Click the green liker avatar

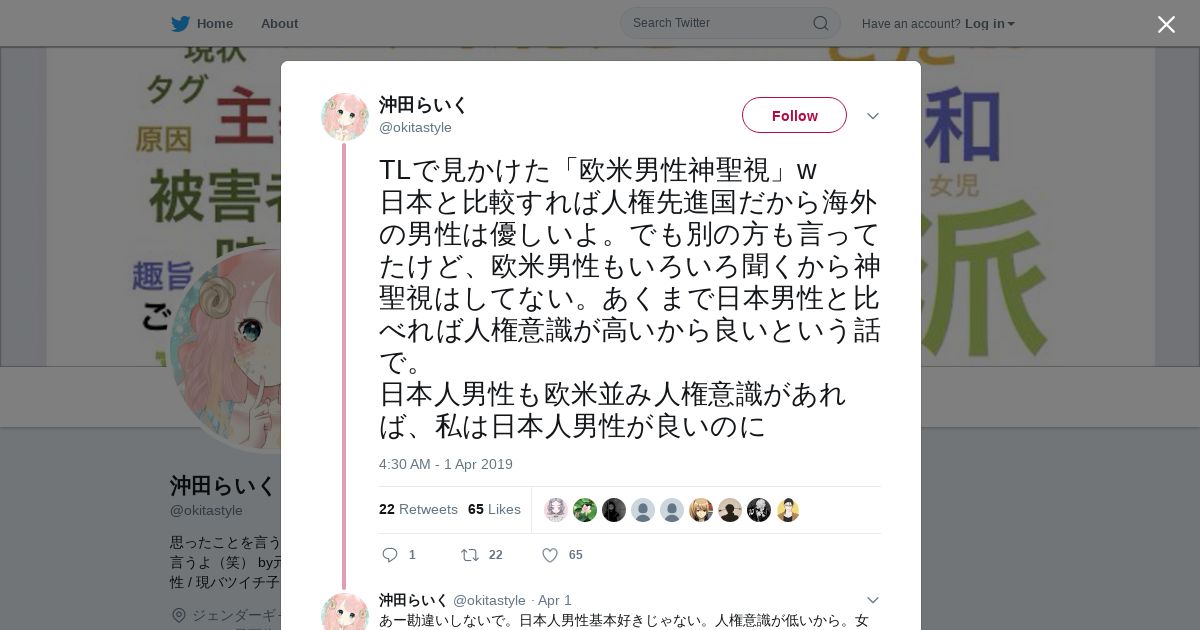click(x=585, y=510)
